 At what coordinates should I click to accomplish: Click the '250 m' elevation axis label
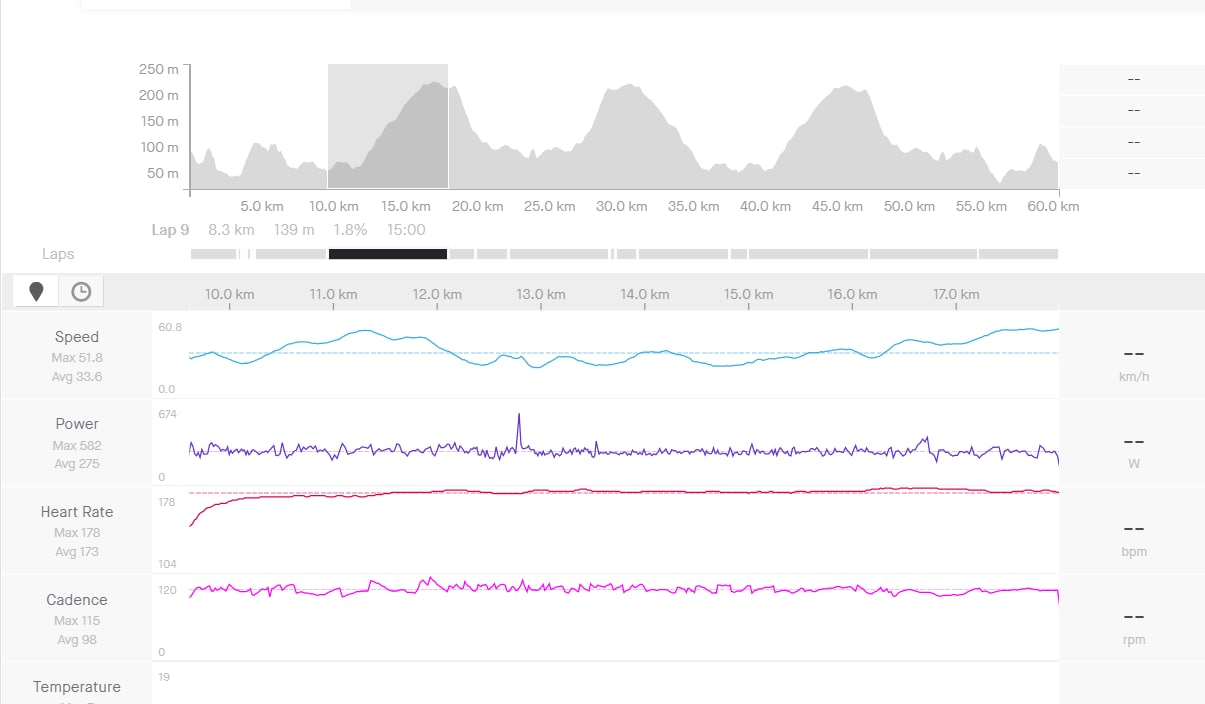[159, 69]
